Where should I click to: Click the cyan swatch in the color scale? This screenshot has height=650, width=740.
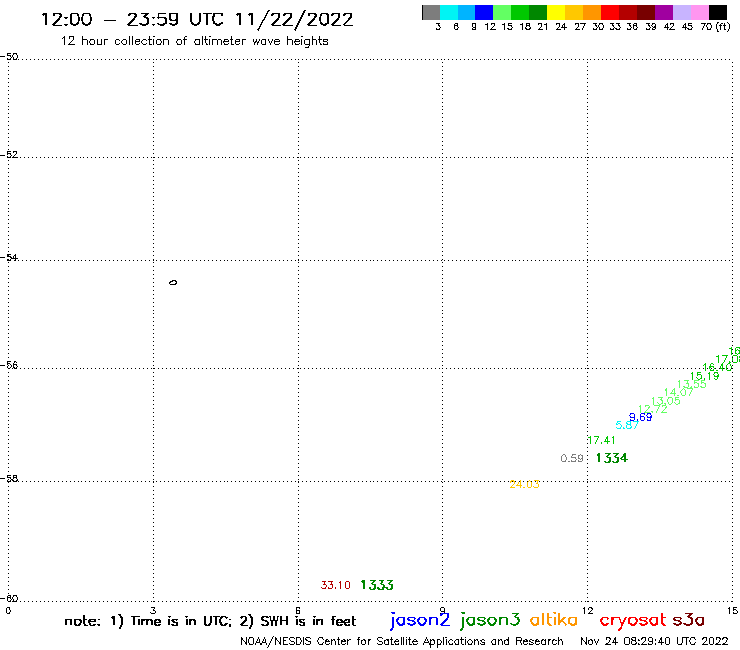[449, 12]
